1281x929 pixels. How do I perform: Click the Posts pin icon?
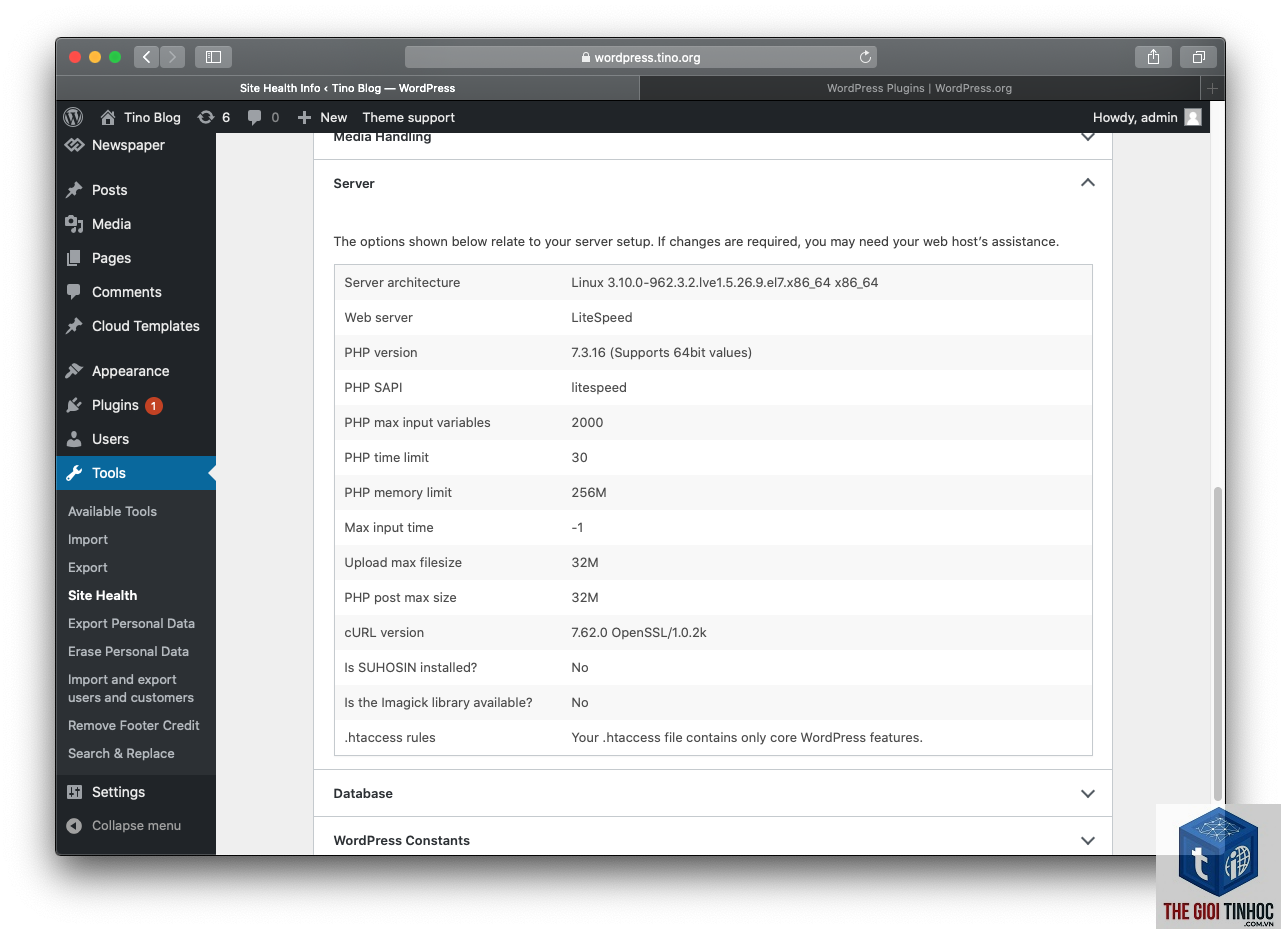tap(74, 190)
